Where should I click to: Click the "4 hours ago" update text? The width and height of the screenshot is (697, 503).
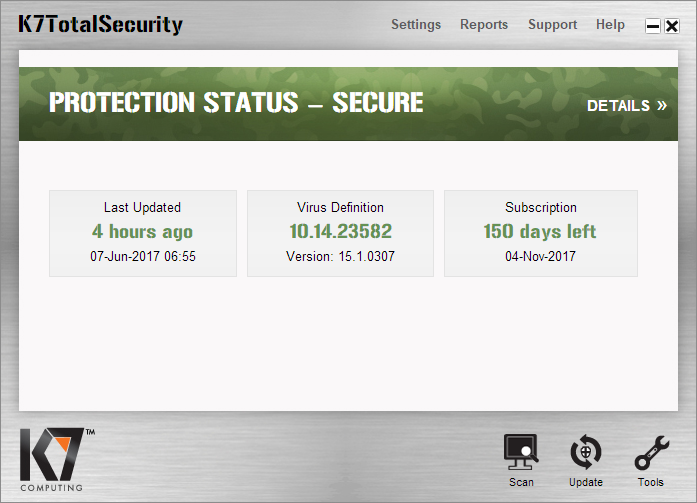coord(142,232)
